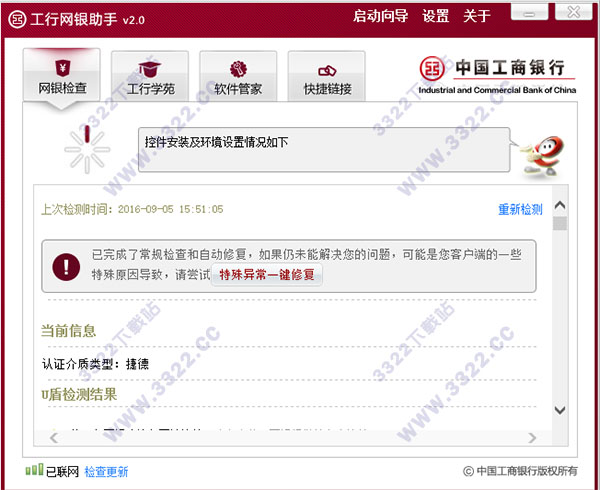This screenshot has height=490, width=600.
Task: Click the graduation cap icon of 工行学苑
Action: [x=150, y=69]
